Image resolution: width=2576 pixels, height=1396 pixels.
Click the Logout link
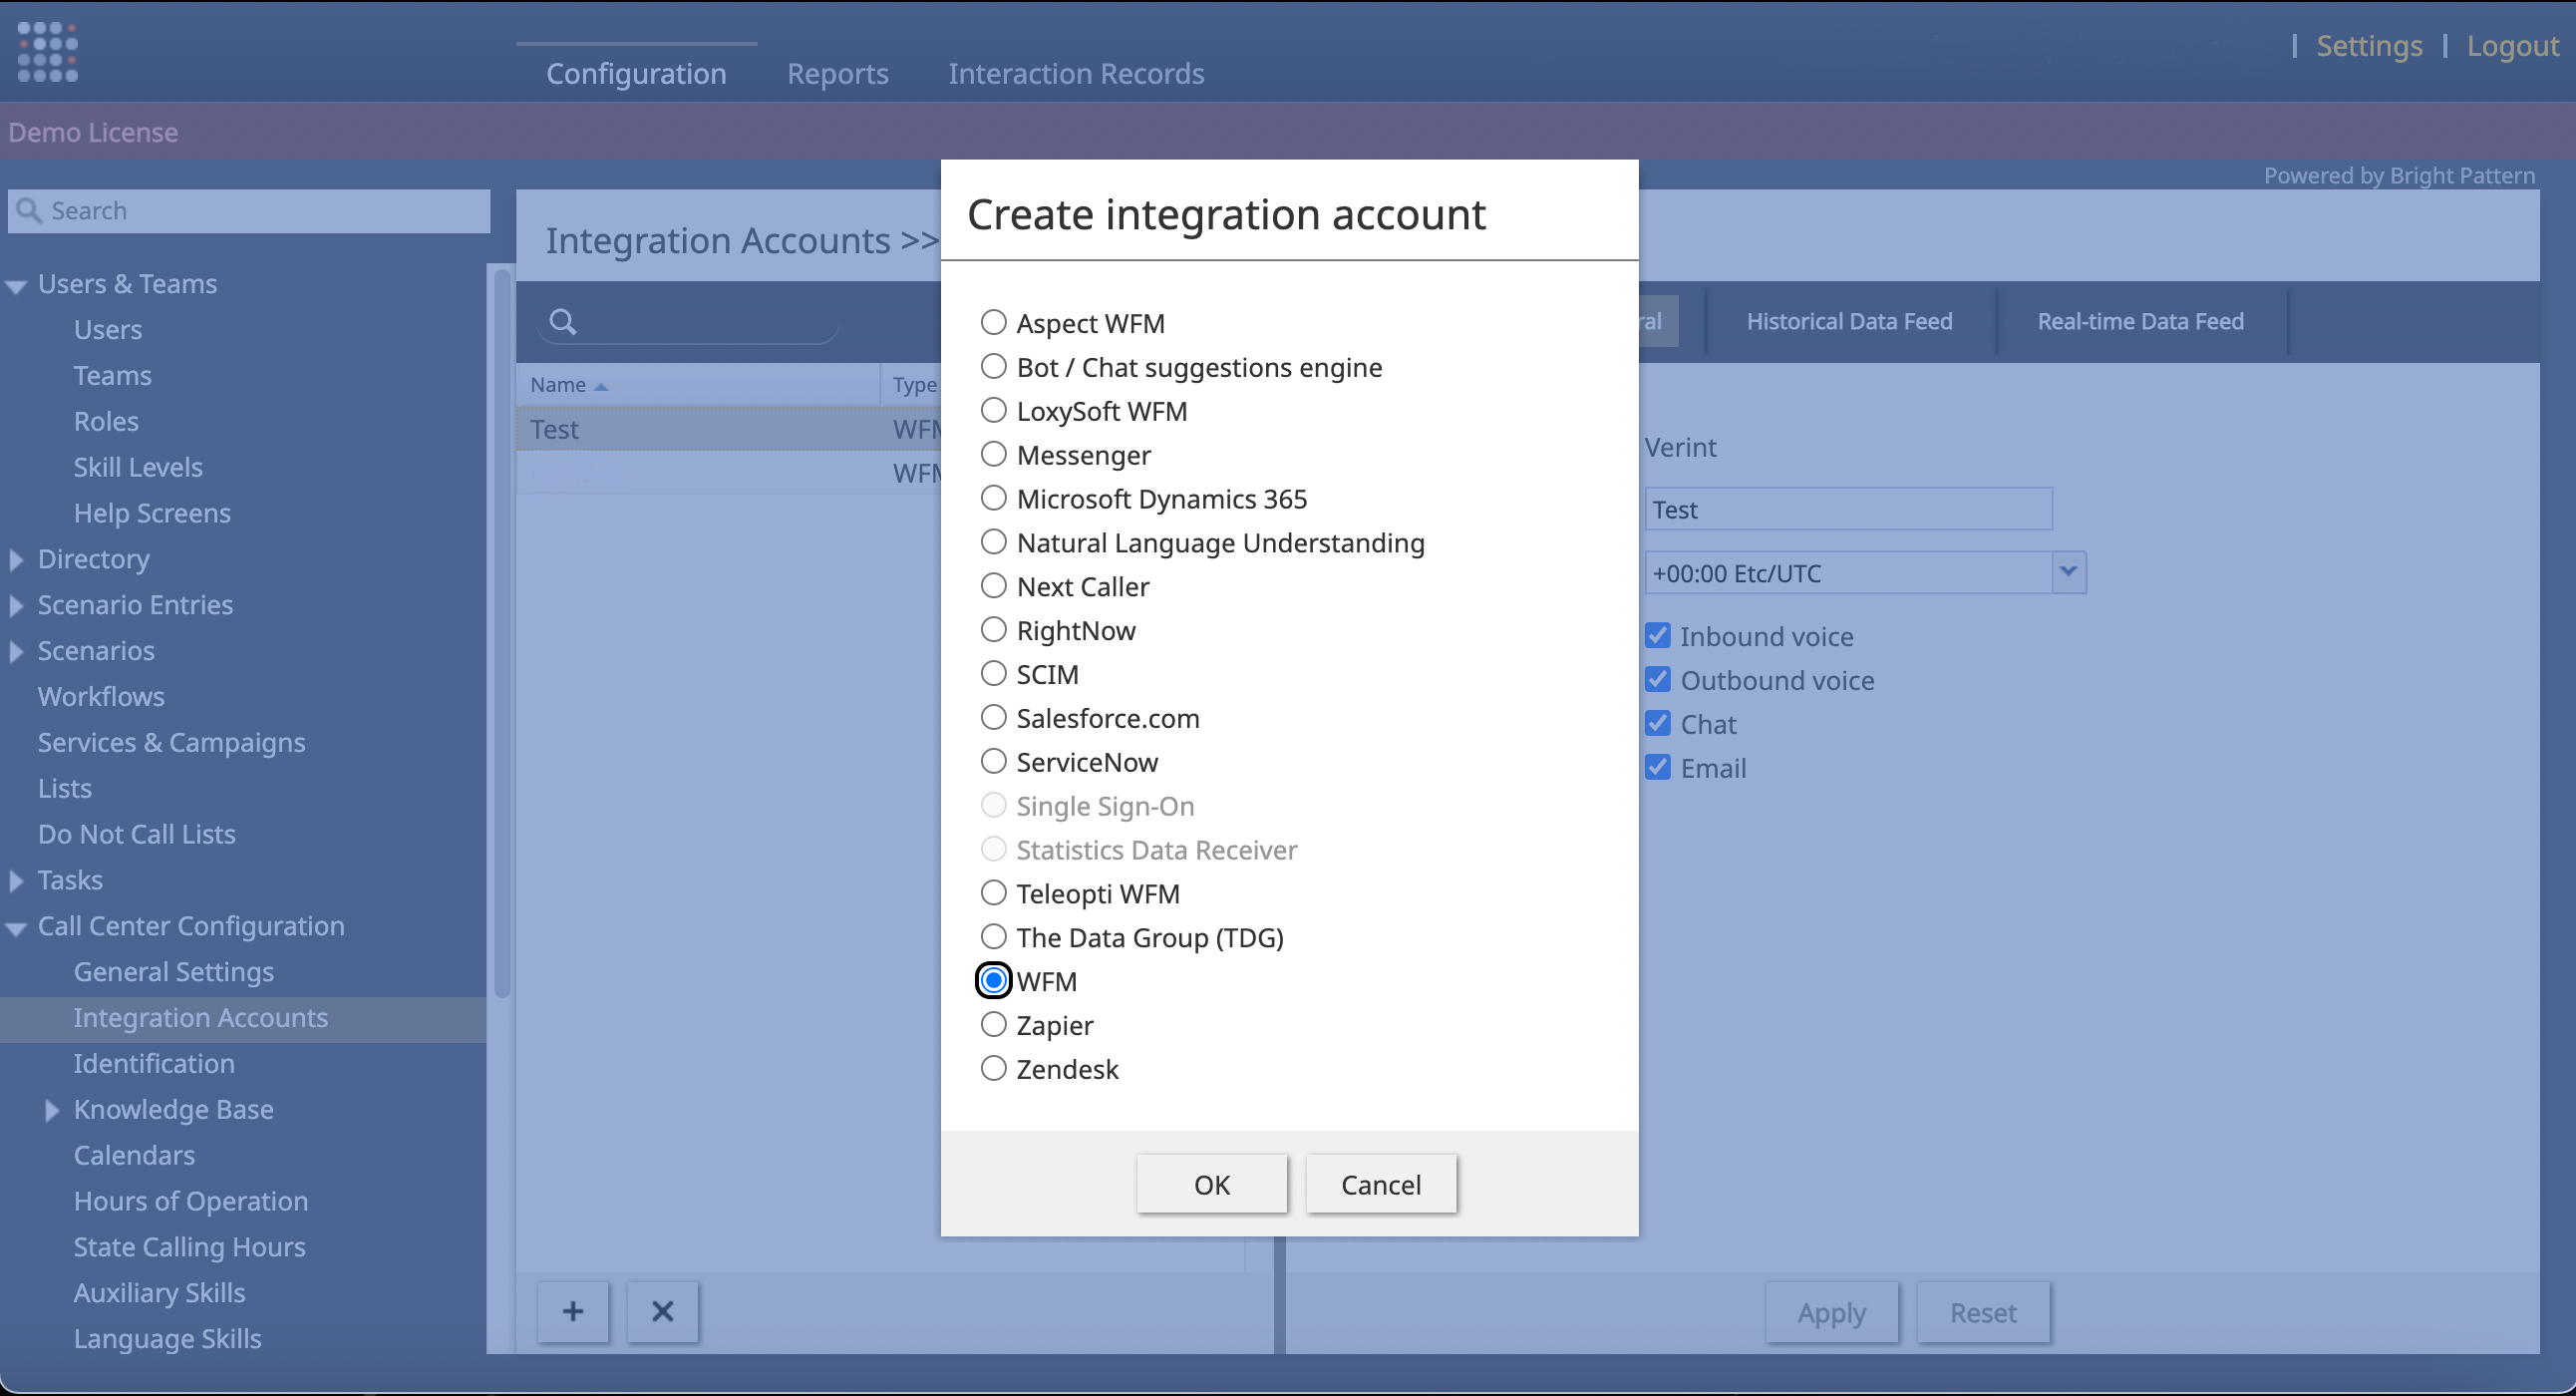pos(2512,46)
